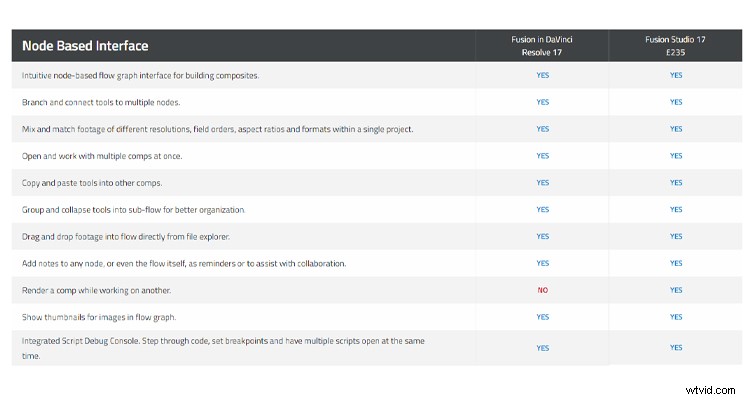Select the "Fusion in DaVinci Resolve 17" column header
The width and height of the screenshot is (755, 400).
coord(542,44)
